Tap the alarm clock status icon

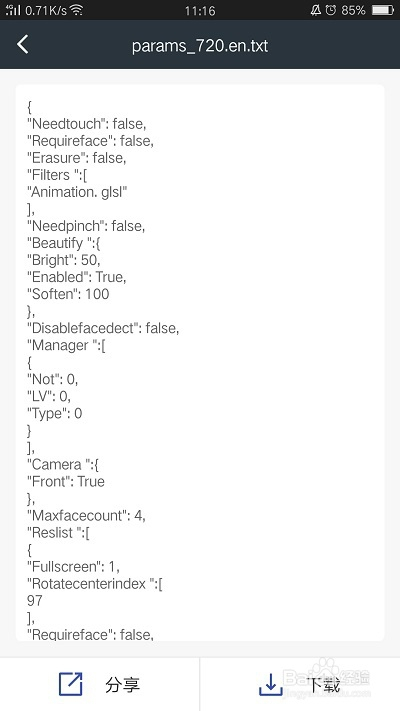[331, 10]
